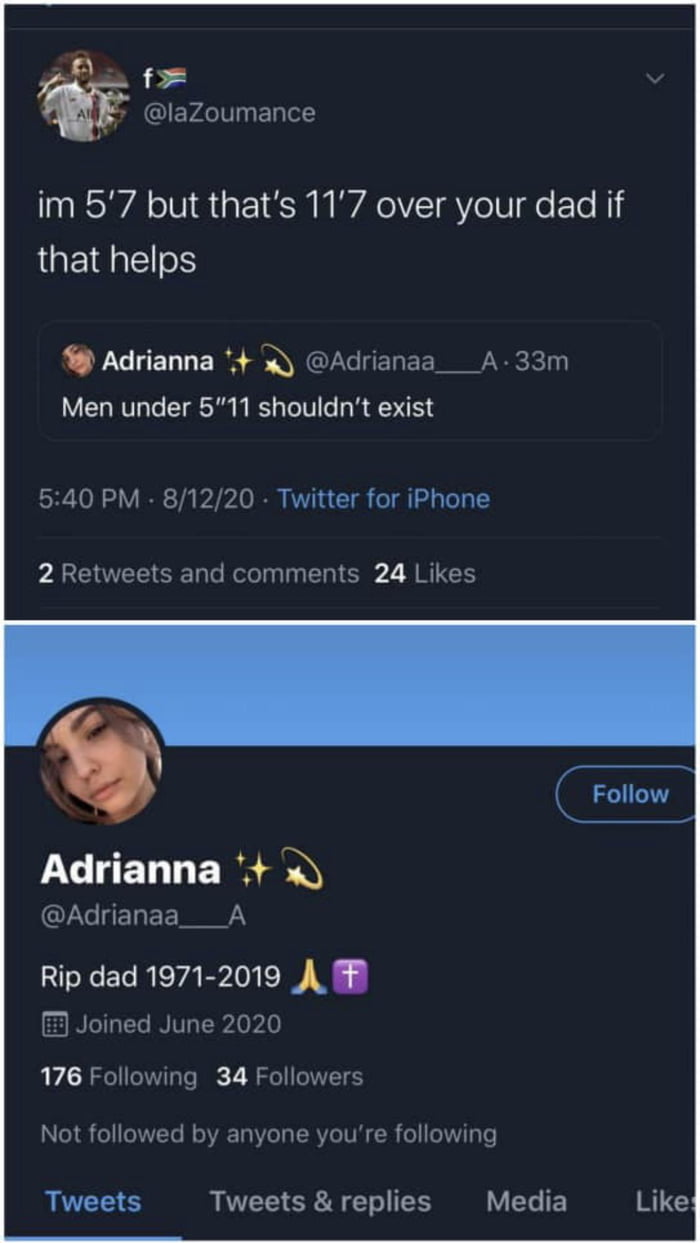Screen dimensions: 700x1243
Task: Click the Twitter for iPhone link
Action: (383, 499)
